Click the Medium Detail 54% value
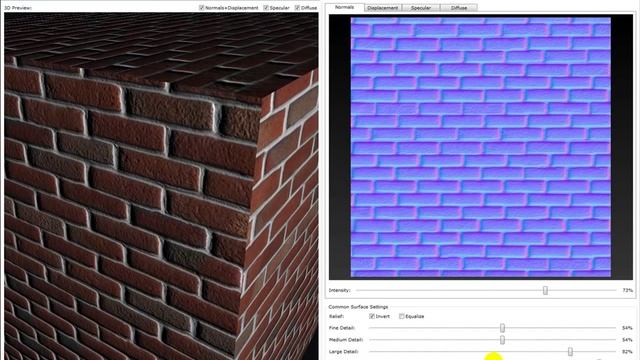640x360 pixels. (x=627, y=340)
